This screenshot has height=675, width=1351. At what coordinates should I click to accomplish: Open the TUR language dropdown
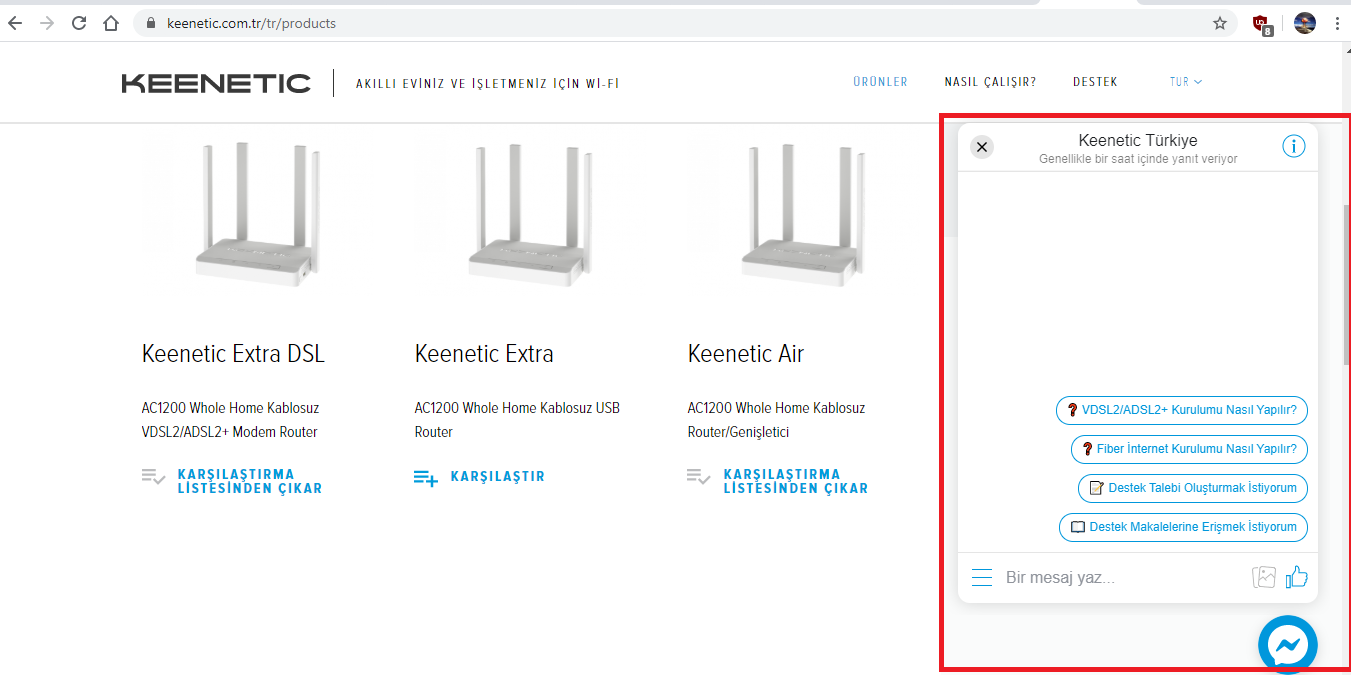(x=1186, y=82)
